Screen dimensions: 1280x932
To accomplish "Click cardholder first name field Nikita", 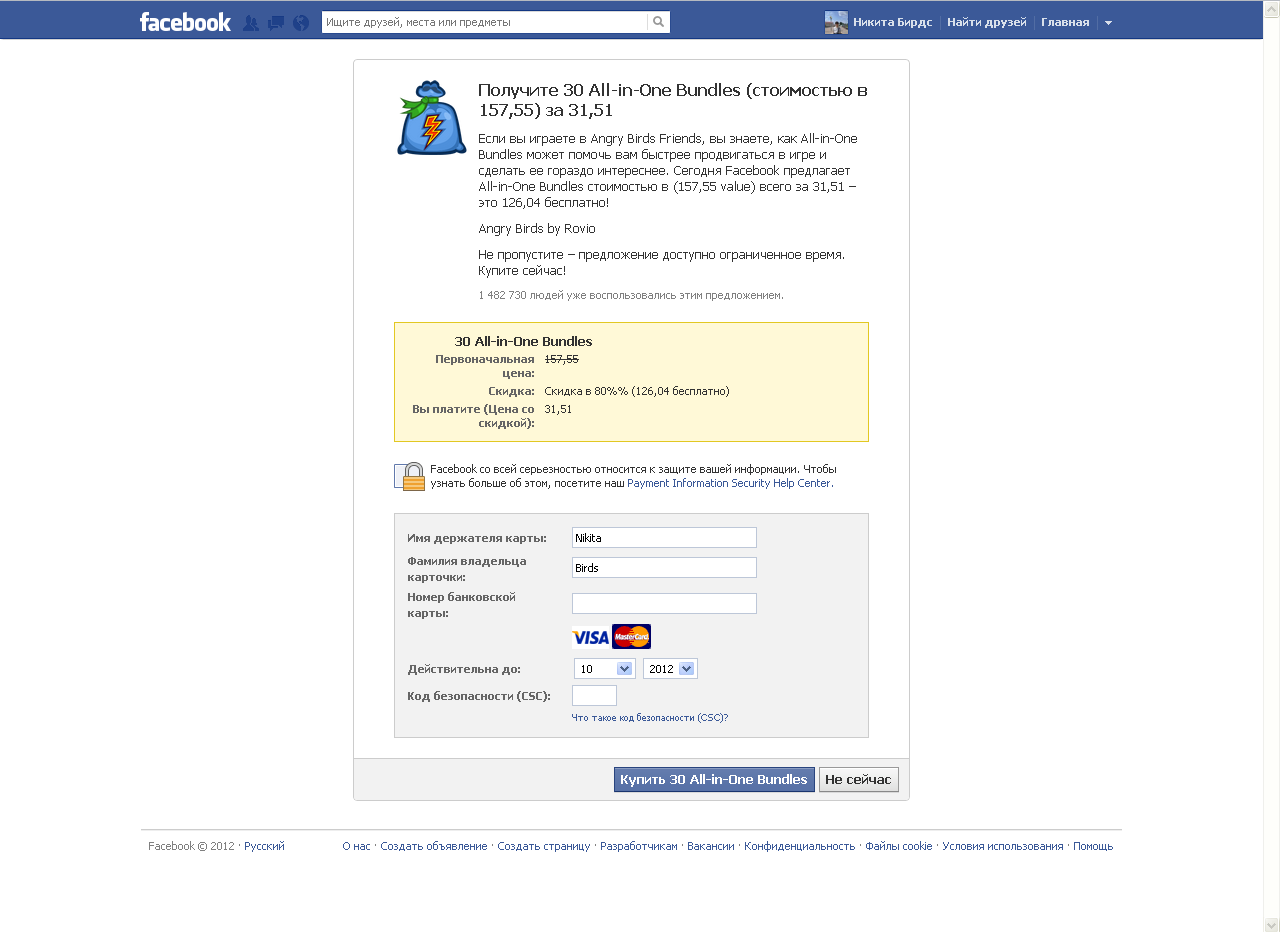I will (664, 538).
